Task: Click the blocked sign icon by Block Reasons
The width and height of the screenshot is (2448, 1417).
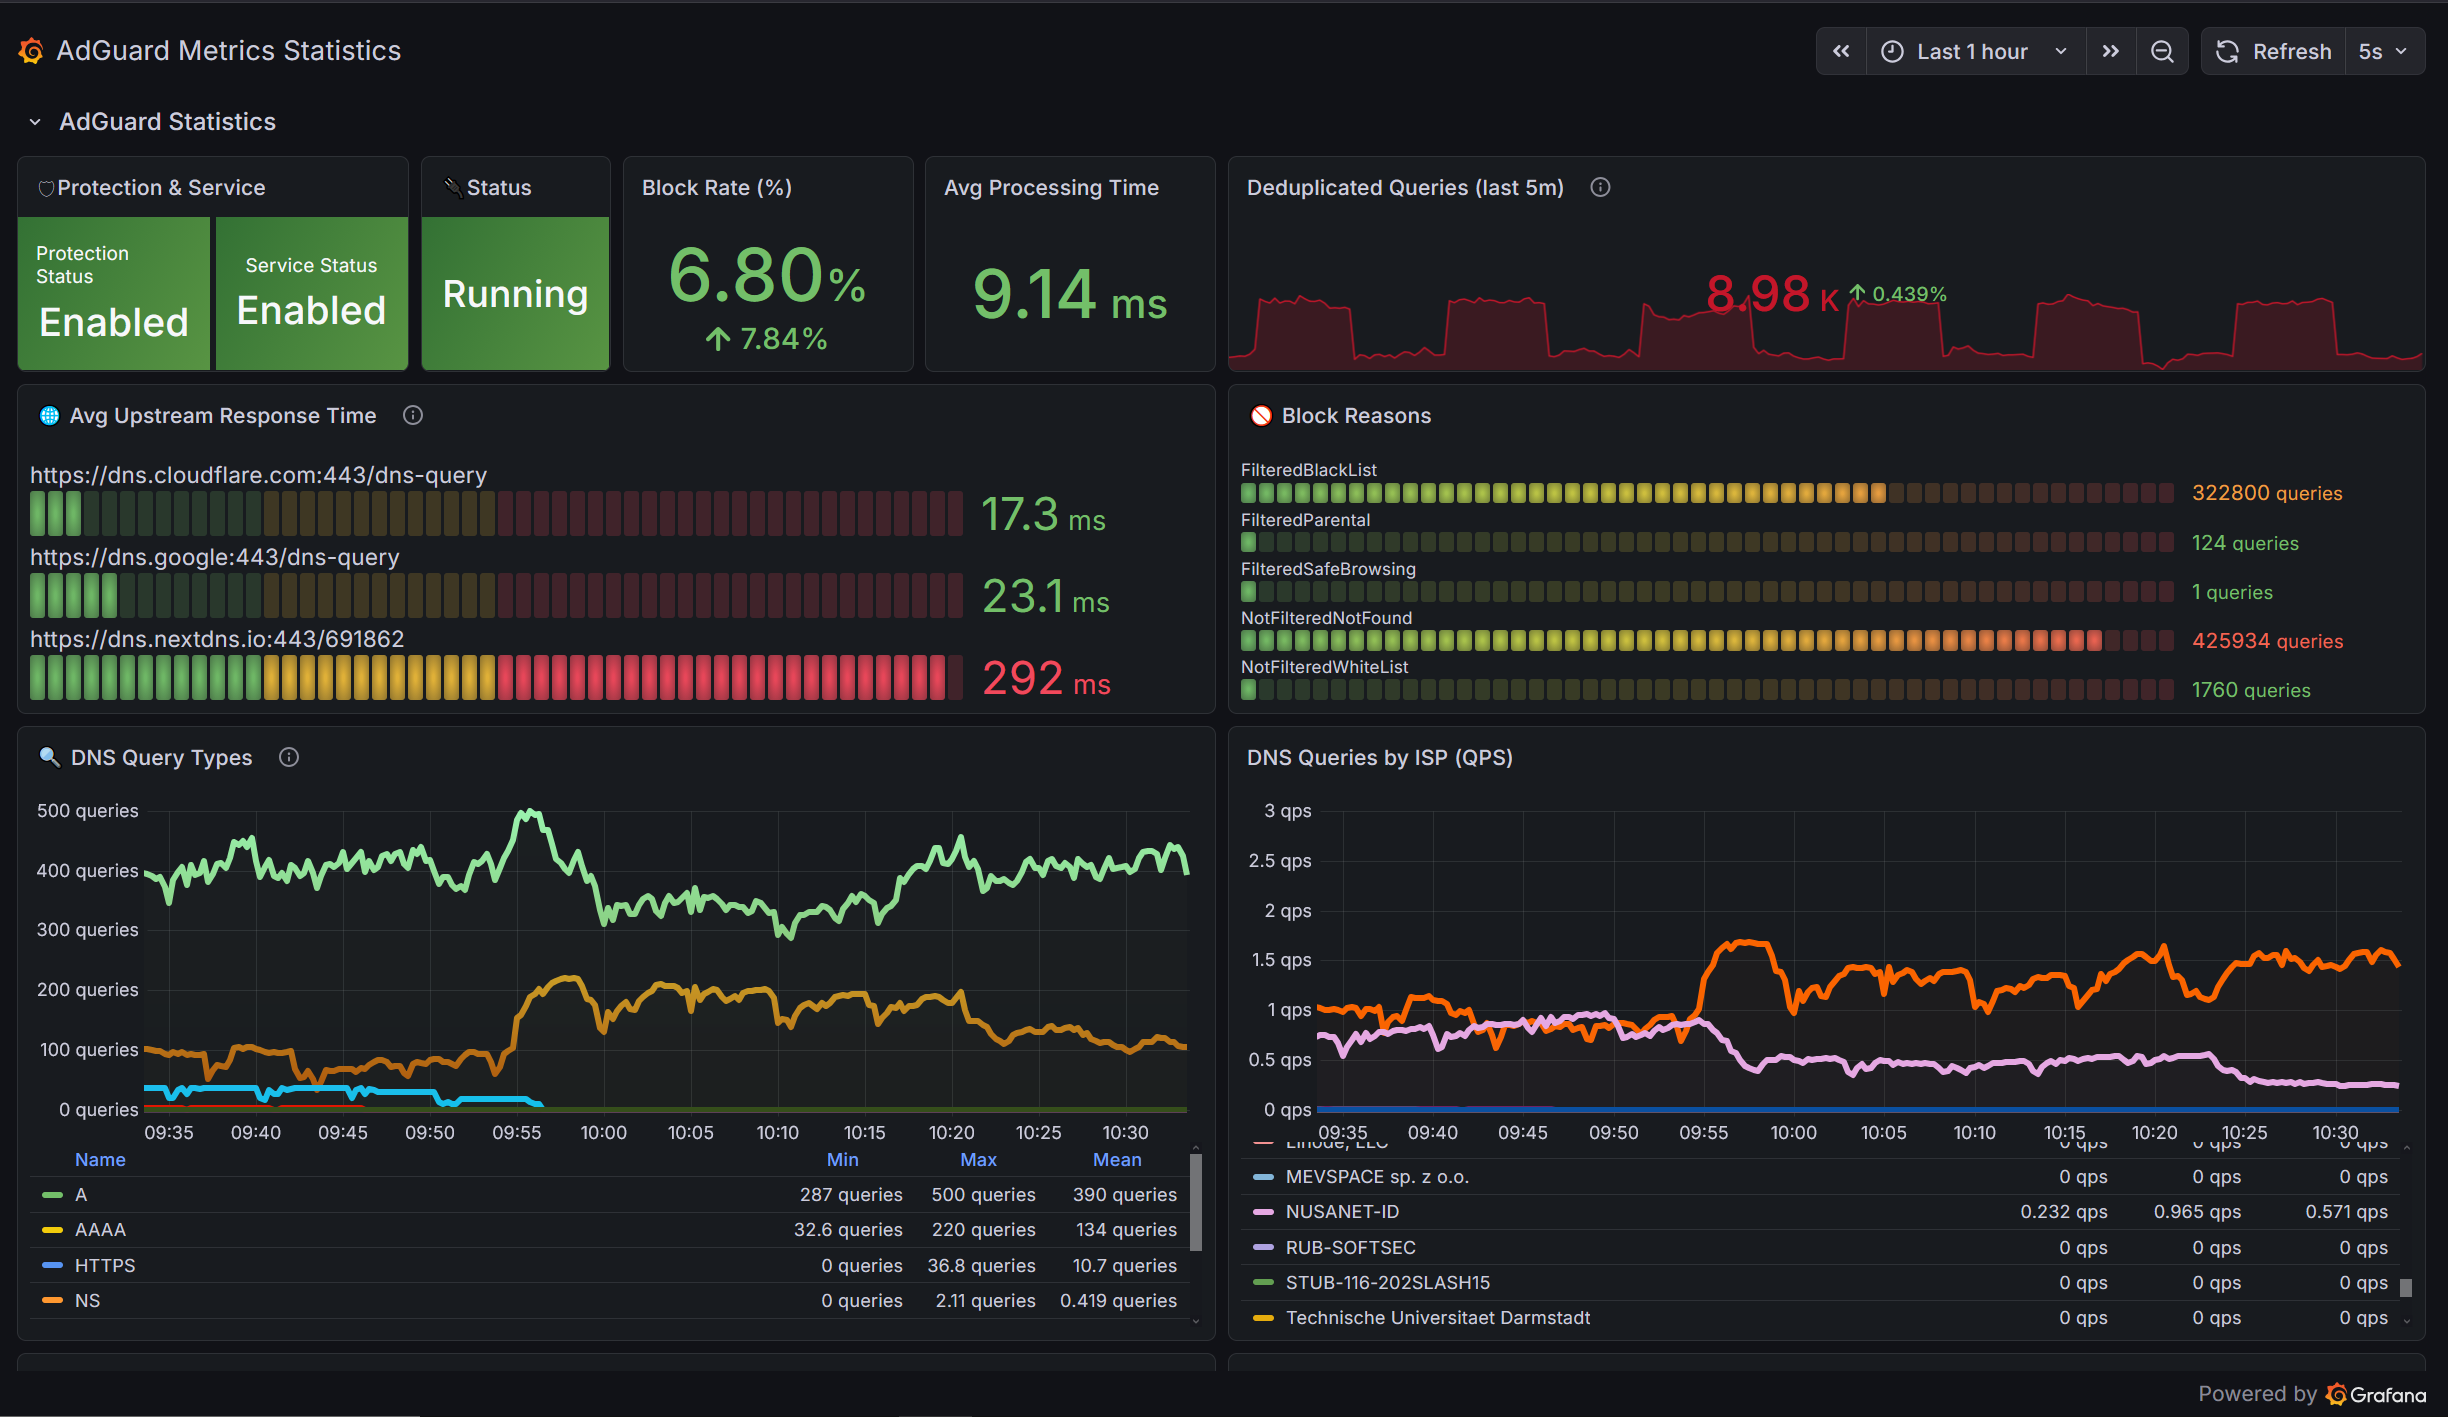Action: (1261, 415)
